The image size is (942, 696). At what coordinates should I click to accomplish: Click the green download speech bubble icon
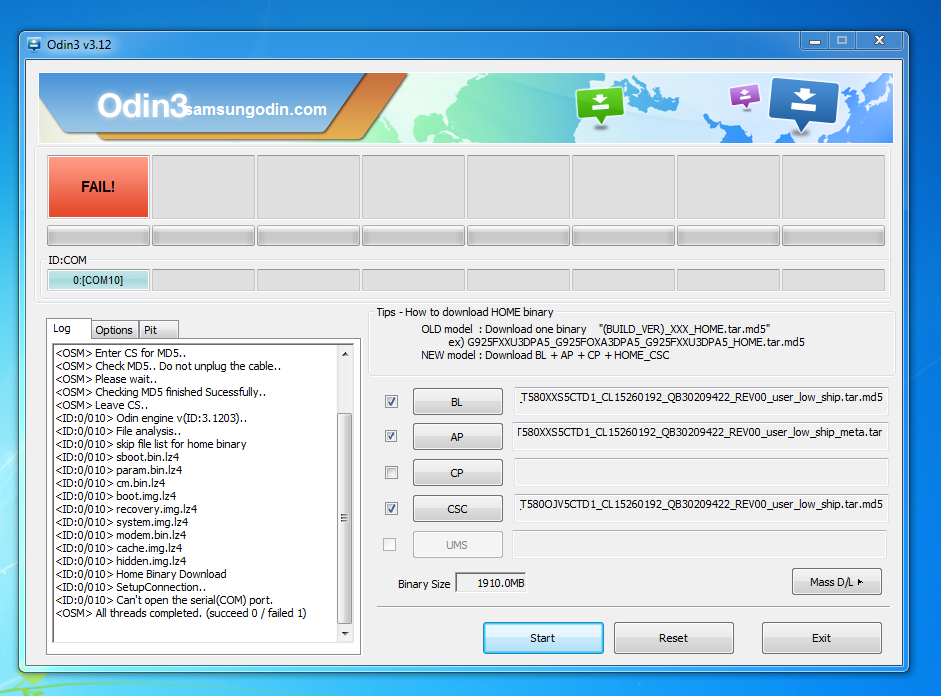click(600, 104)
